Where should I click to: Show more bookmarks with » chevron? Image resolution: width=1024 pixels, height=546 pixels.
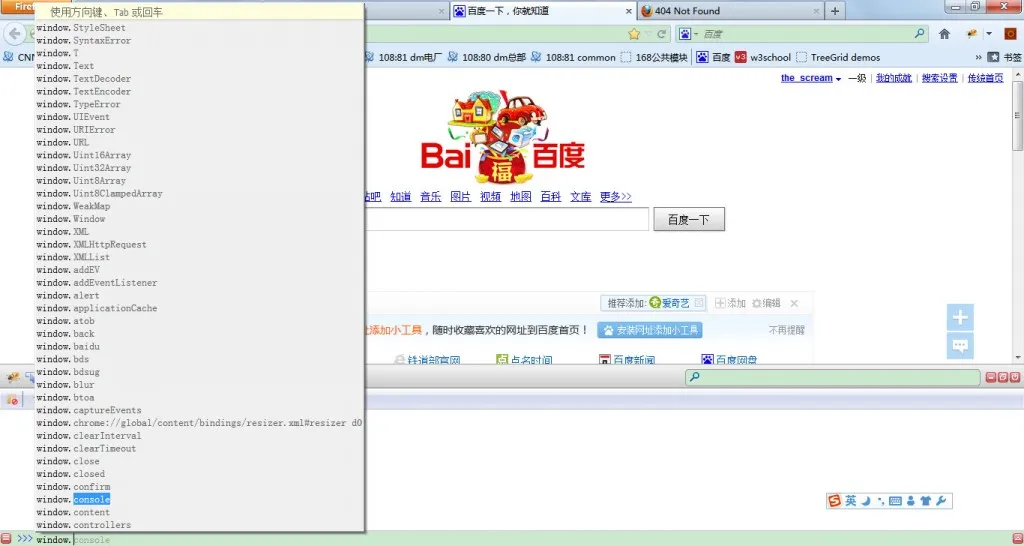point(978,57)
